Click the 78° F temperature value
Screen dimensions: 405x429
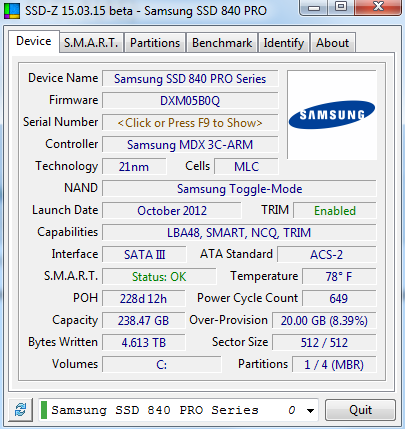(x=339, y=276)
